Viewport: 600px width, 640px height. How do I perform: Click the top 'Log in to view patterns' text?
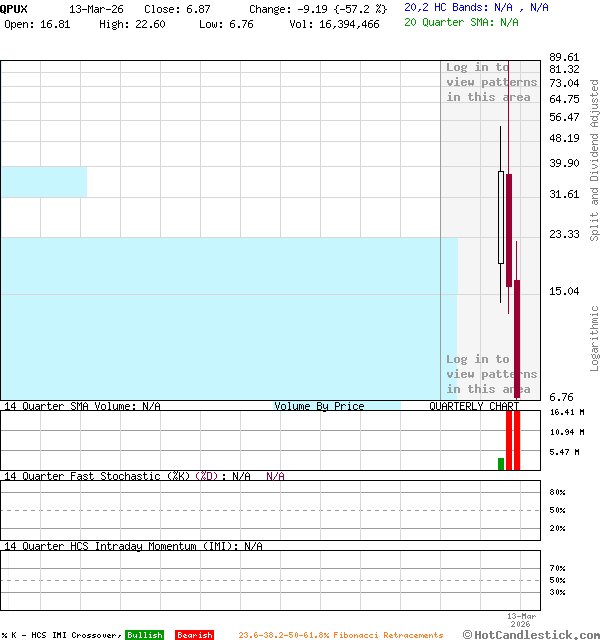click(x=491, y=82)
